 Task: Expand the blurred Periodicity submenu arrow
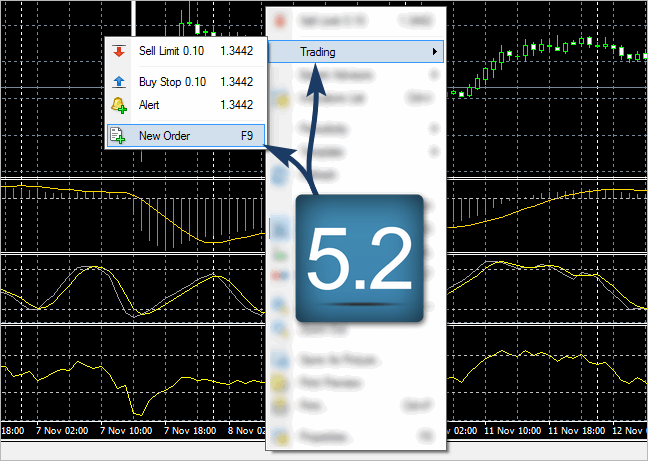coord(434,129)
